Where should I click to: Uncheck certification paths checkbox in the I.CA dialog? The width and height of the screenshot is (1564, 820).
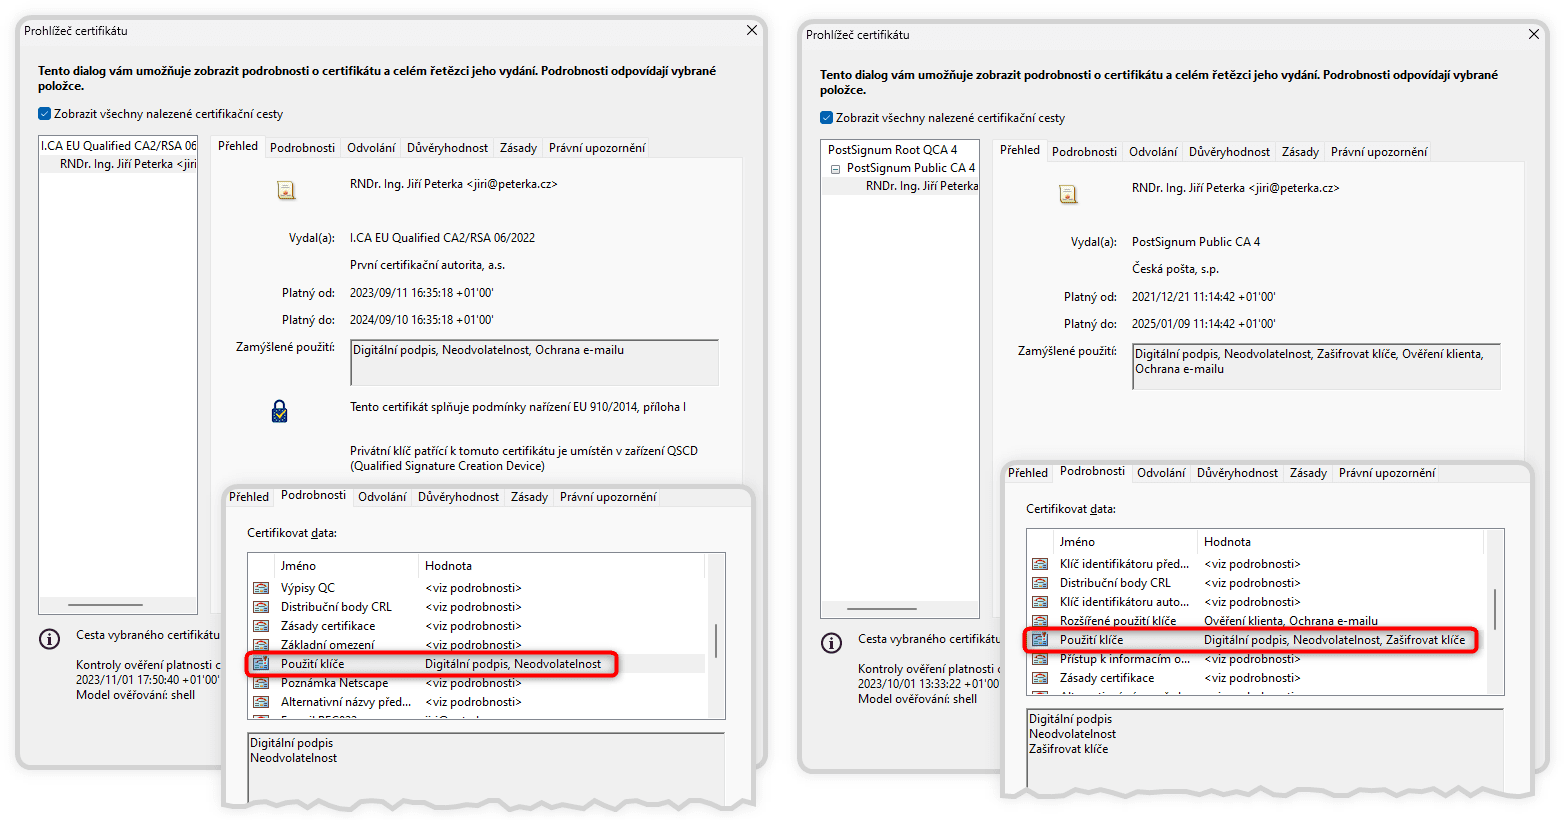[44, 114]
